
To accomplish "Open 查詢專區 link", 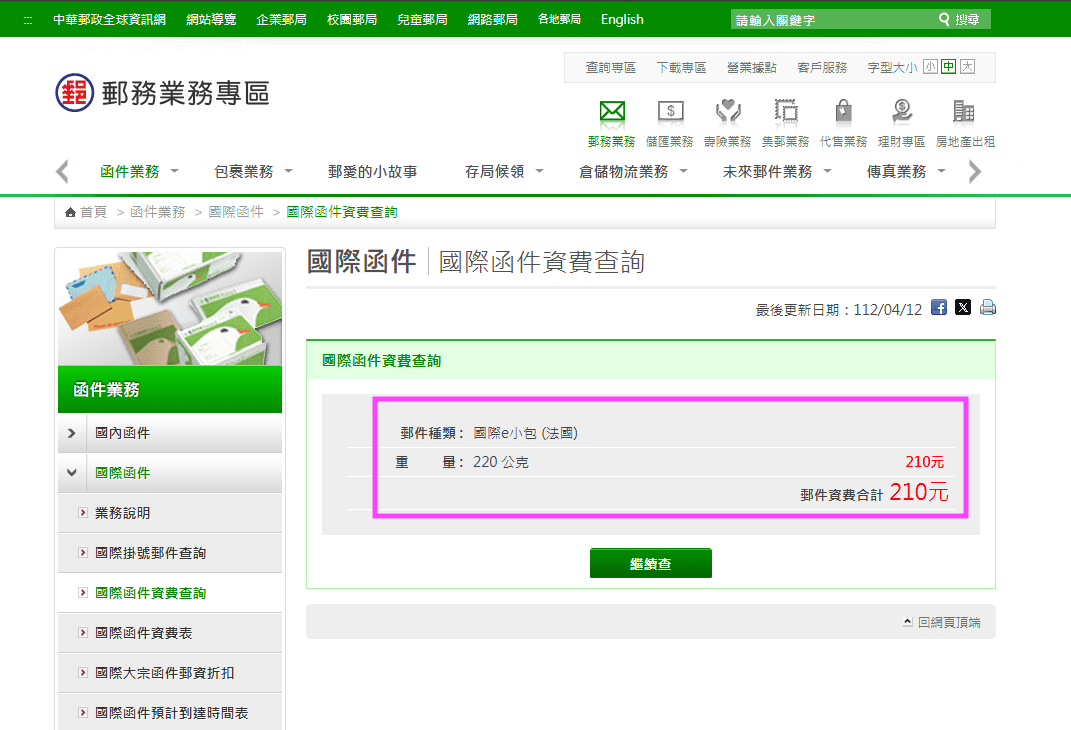I will point(611,68).
